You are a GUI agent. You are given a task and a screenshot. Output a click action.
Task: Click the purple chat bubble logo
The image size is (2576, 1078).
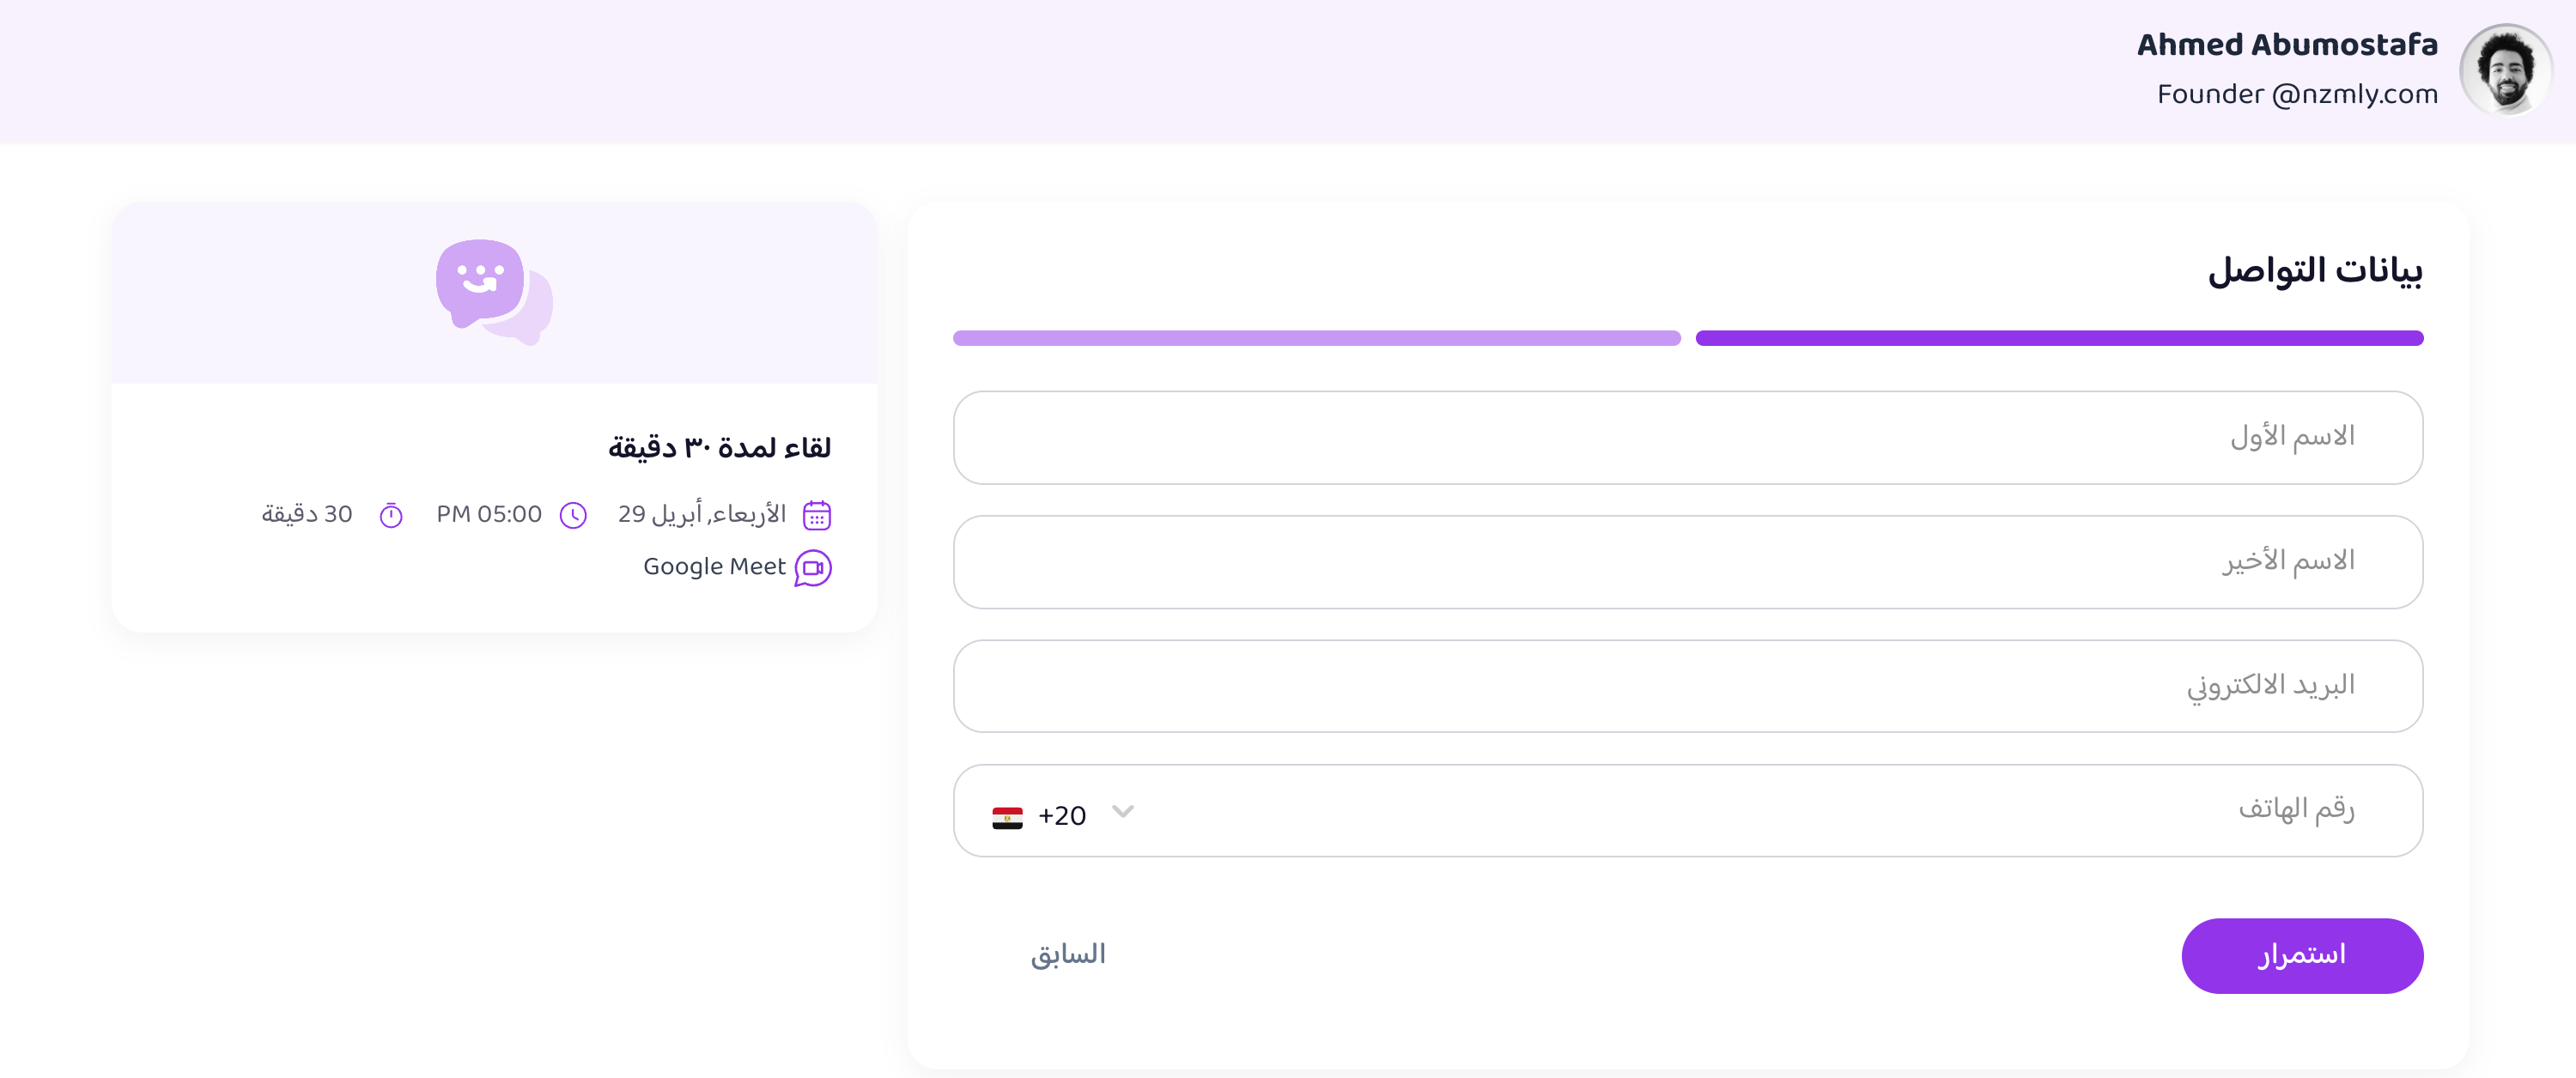494,291
